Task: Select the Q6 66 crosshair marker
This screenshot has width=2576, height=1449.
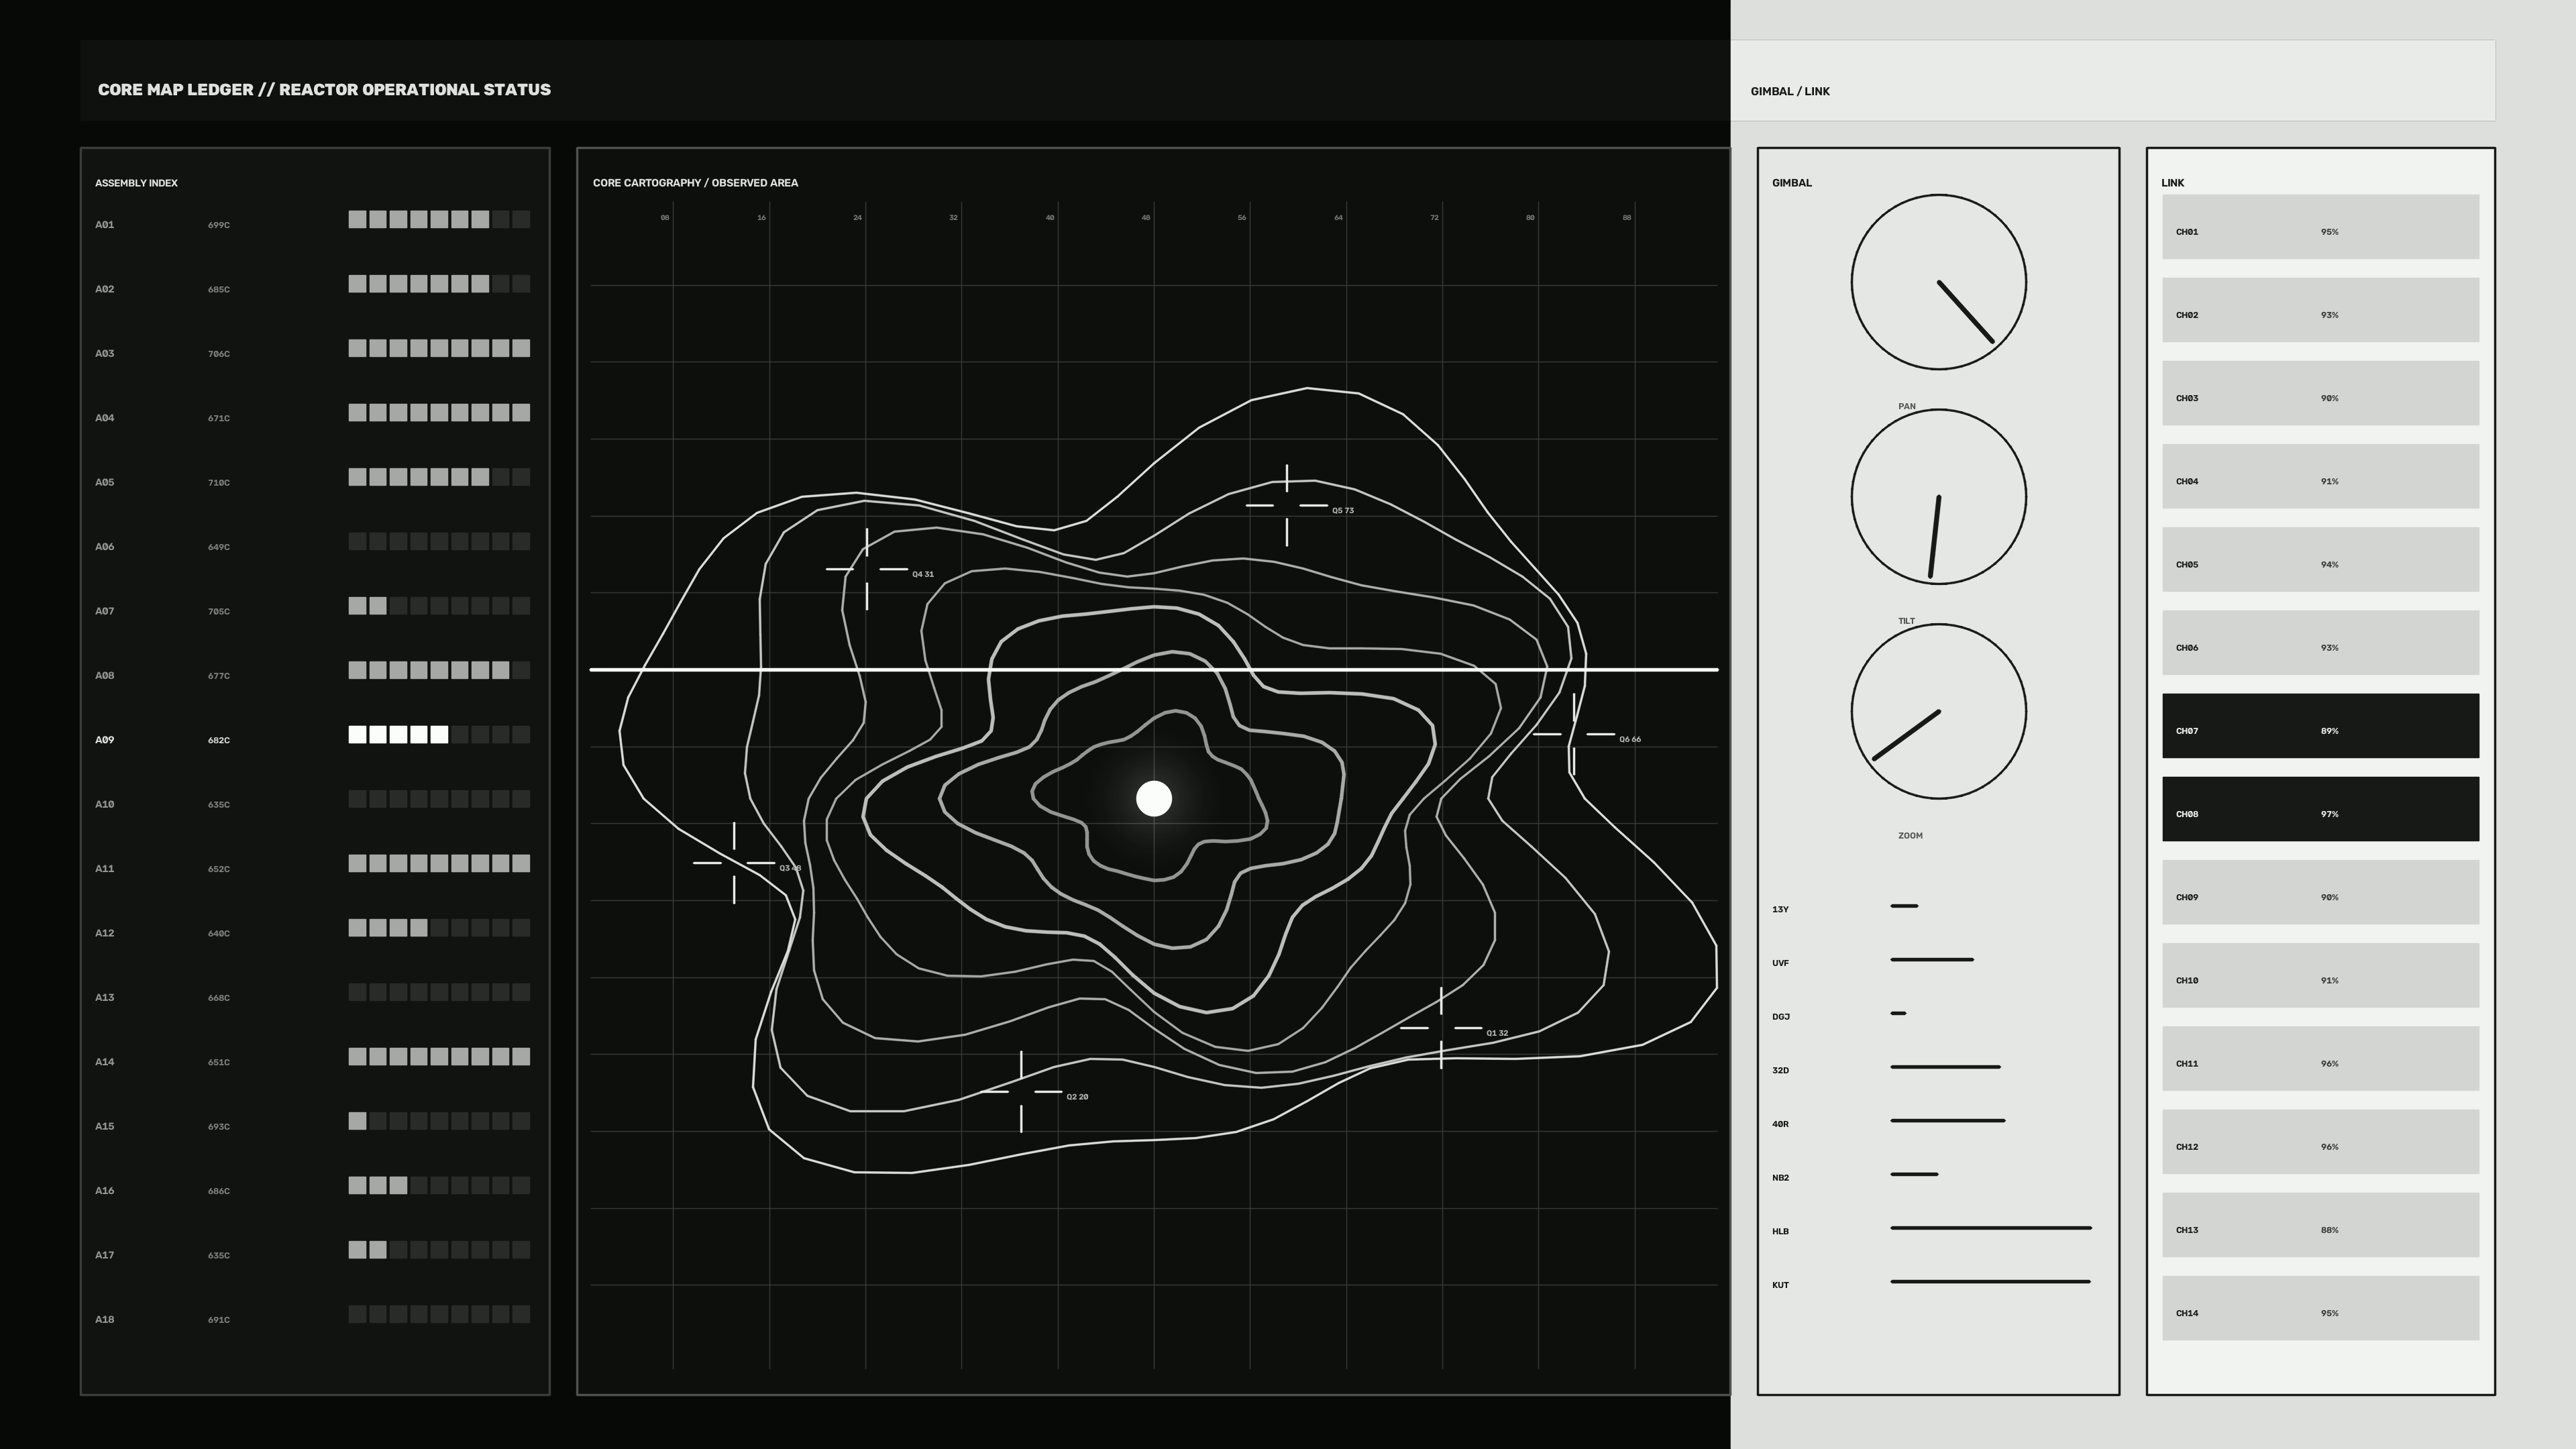Action: 1574,734
